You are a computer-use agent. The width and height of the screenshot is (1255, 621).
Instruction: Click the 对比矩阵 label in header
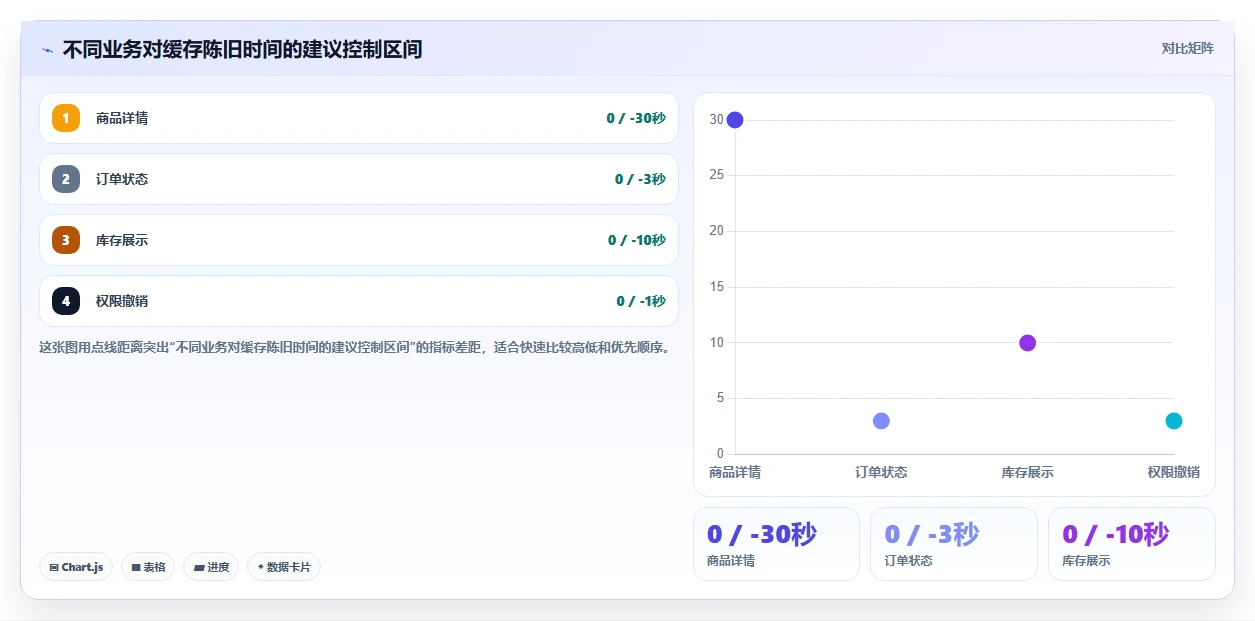(x=1188, y=48)
